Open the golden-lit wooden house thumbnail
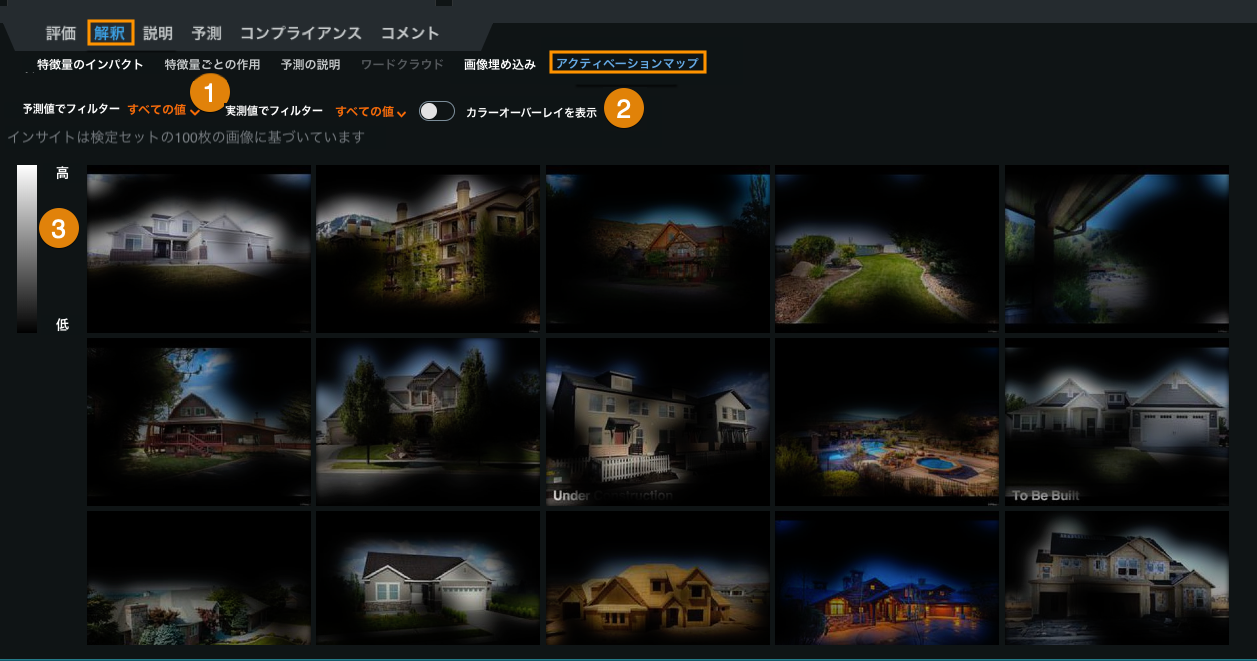 [658, 578]
